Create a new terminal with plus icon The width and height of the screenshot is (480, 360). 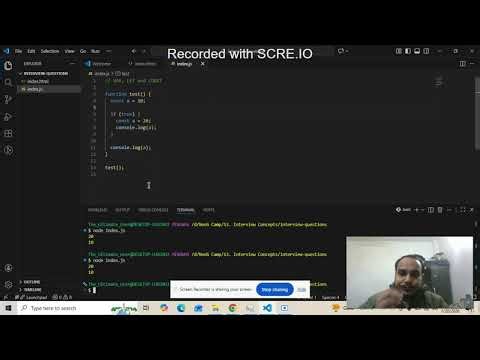(x=416, y=210)
